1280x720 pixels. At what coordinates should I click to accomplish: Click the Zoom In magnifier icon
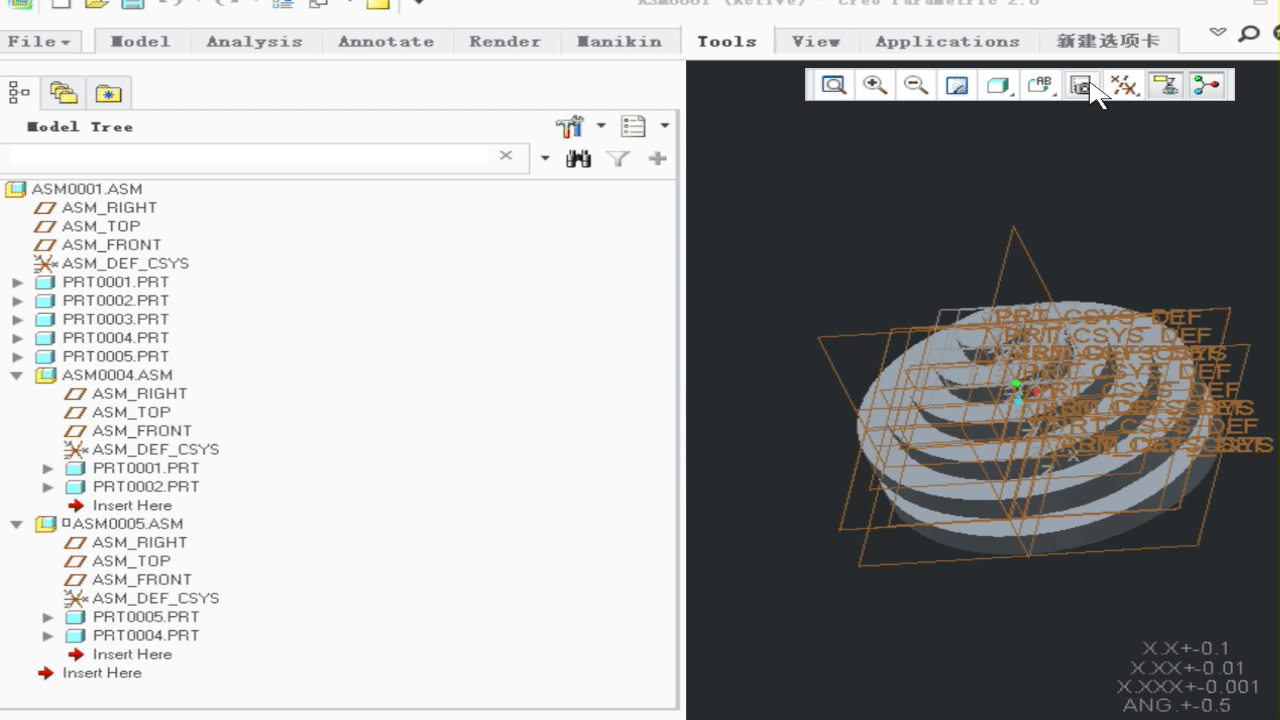click(x=875, y=85)
